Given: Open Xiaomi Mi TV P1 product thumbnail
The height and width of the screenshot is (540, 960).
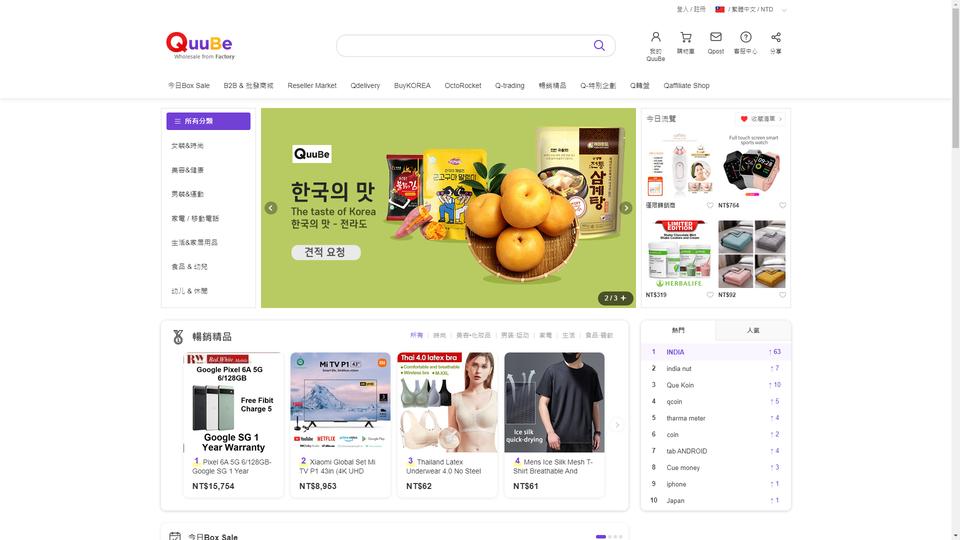Looking at the screenshot, I should [340, 402].
